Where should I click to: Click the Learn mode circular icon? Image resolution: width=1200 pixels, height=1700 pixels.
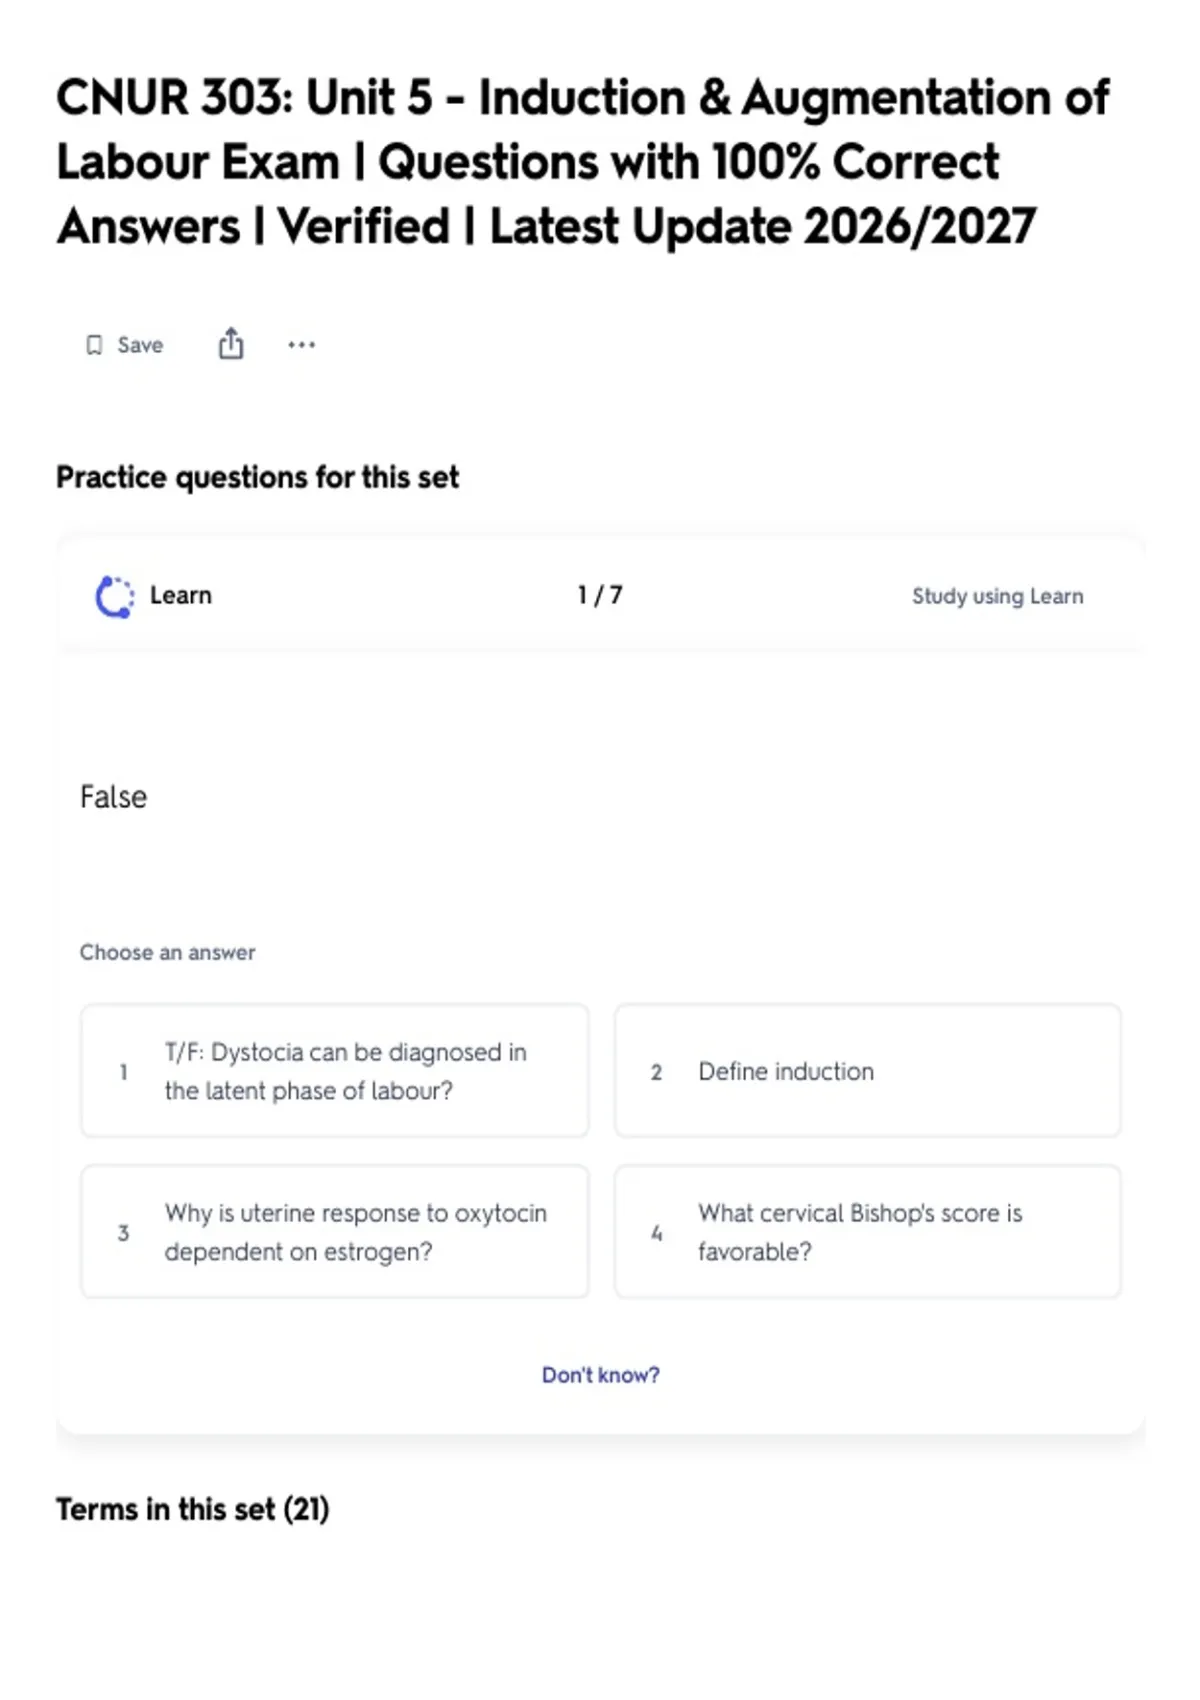tap(114, 596)
